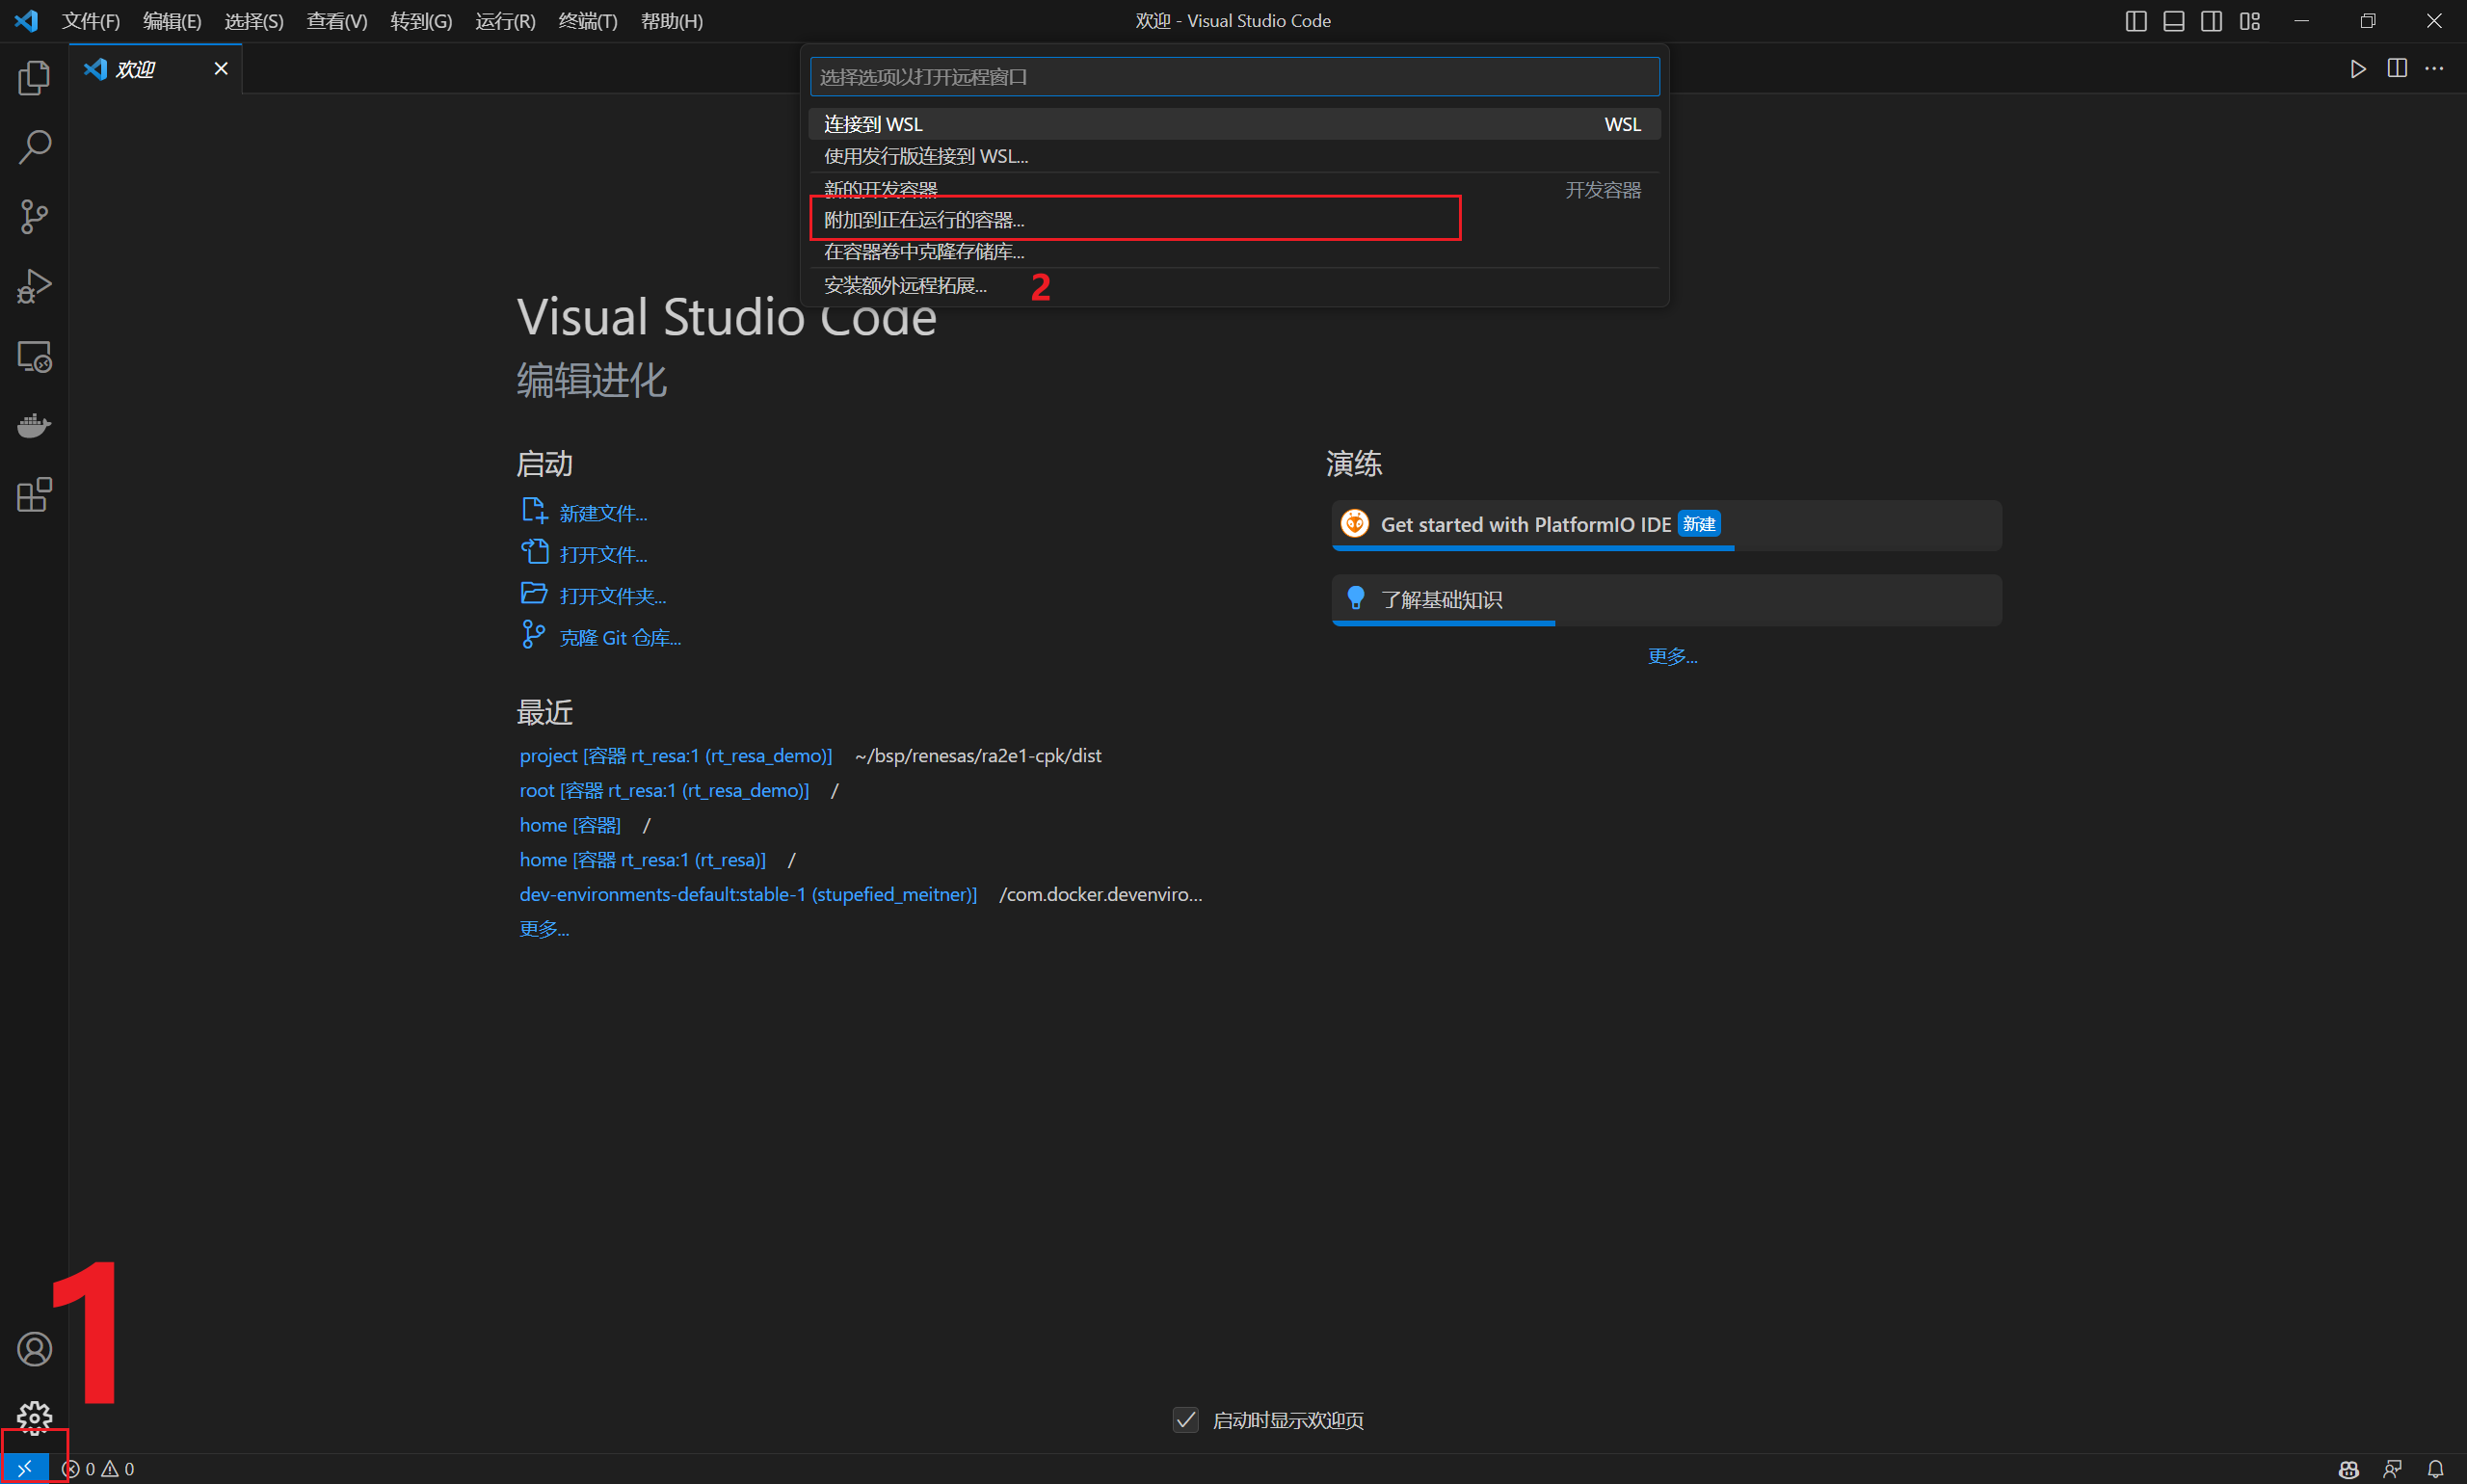This screenshot has height=1484, width=2467.
Task: Open the Source Control view icon
Action: click(34, 217)
